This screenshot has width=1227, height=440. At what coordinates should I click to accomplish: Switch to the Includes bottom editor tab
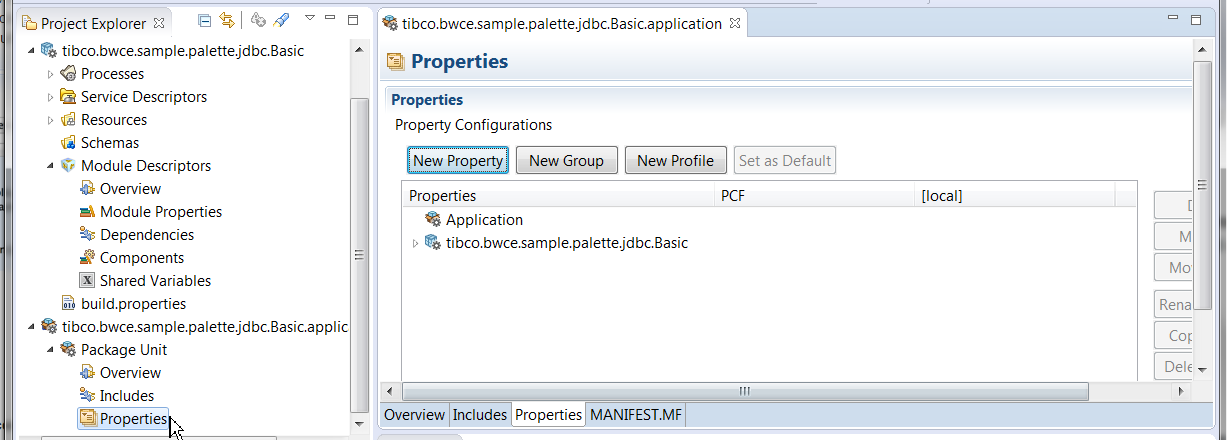pyautogui.click(x=480, y=415)
